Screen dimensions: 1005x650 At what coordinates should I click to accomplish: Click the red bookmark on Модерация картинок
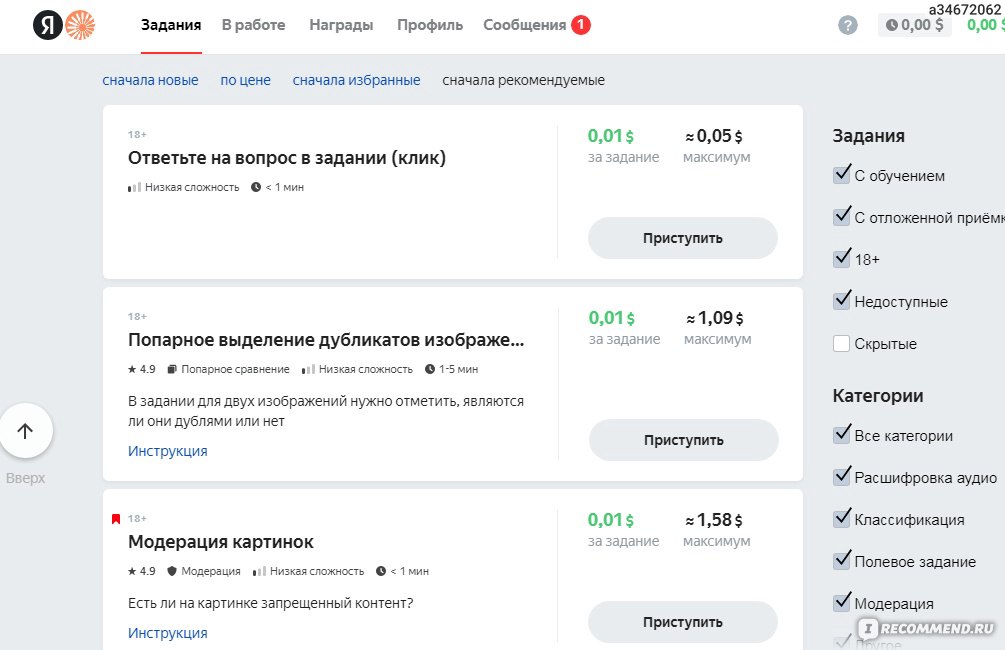coord(116,519)
